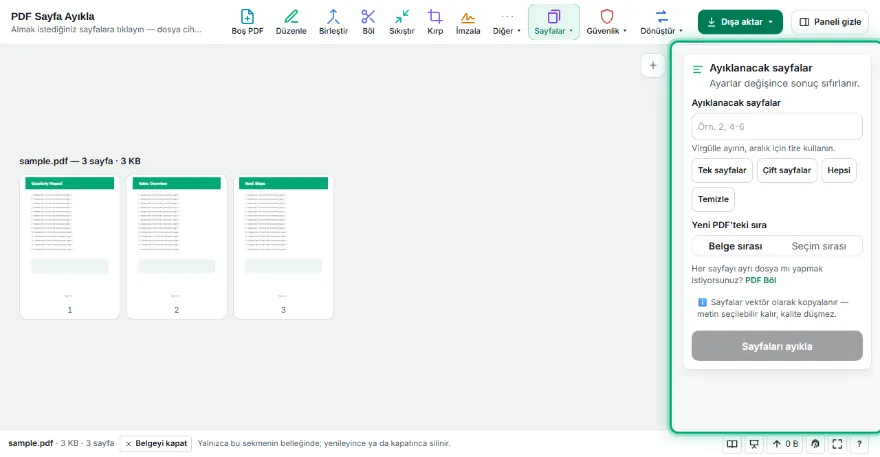This screenshot has width=880, height=457.
Task: Choose Belge sırası order
Action: coord(735,246)
